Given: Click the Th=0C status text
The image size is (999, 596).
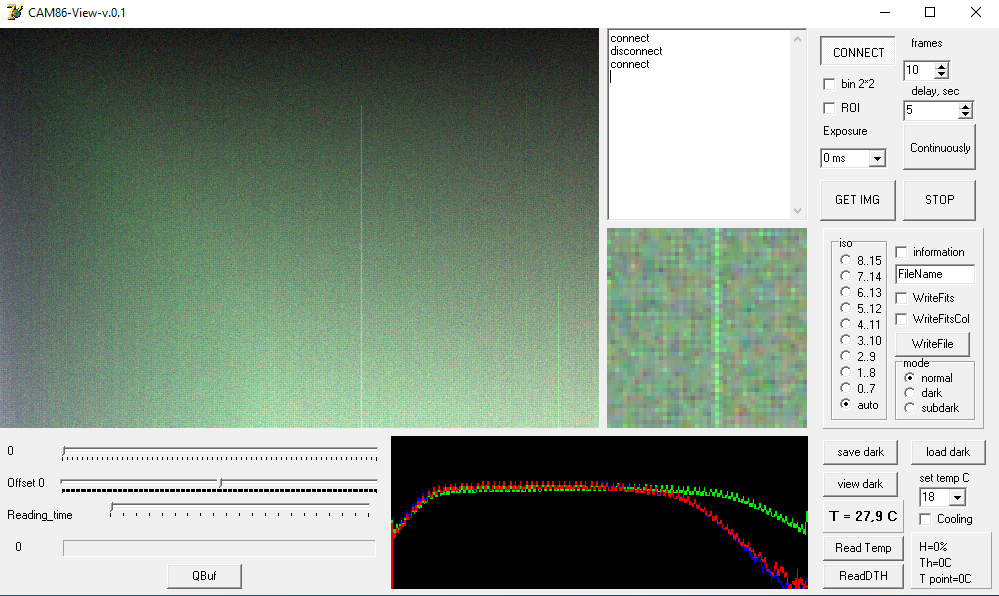Looking at the screenshot, I should pyautogui.click(x=935, y=563).
